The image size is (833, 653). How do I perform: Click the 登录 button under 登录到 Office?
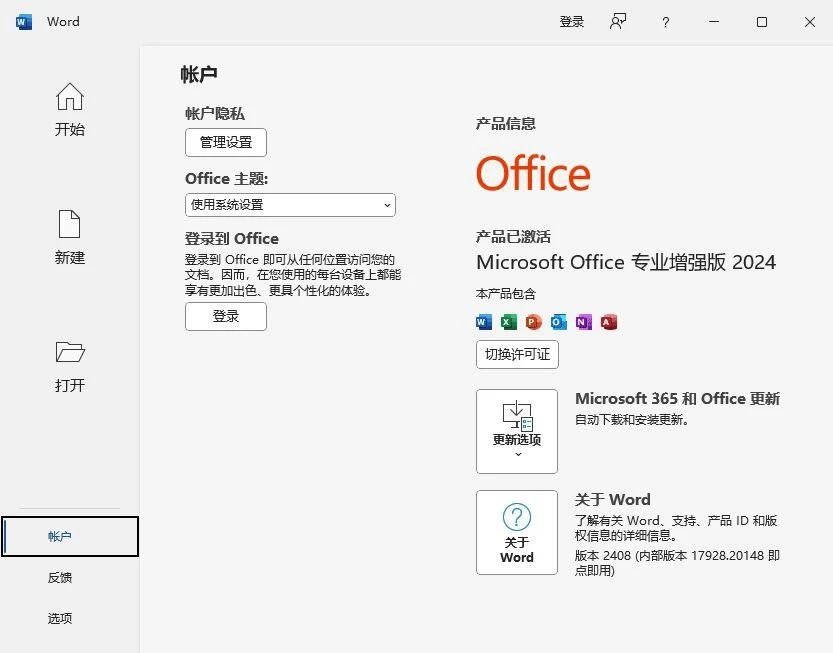[x=226, y=317]
